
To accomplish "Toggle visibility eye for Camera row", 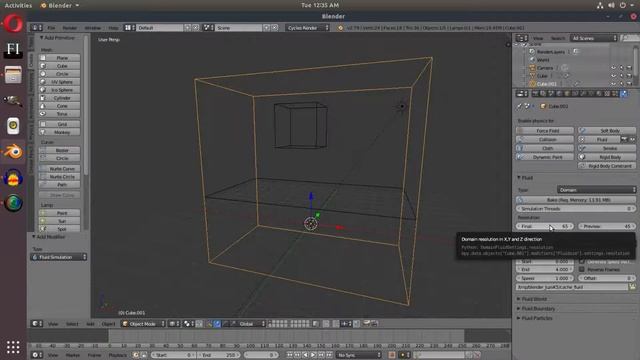I will 613,68.
